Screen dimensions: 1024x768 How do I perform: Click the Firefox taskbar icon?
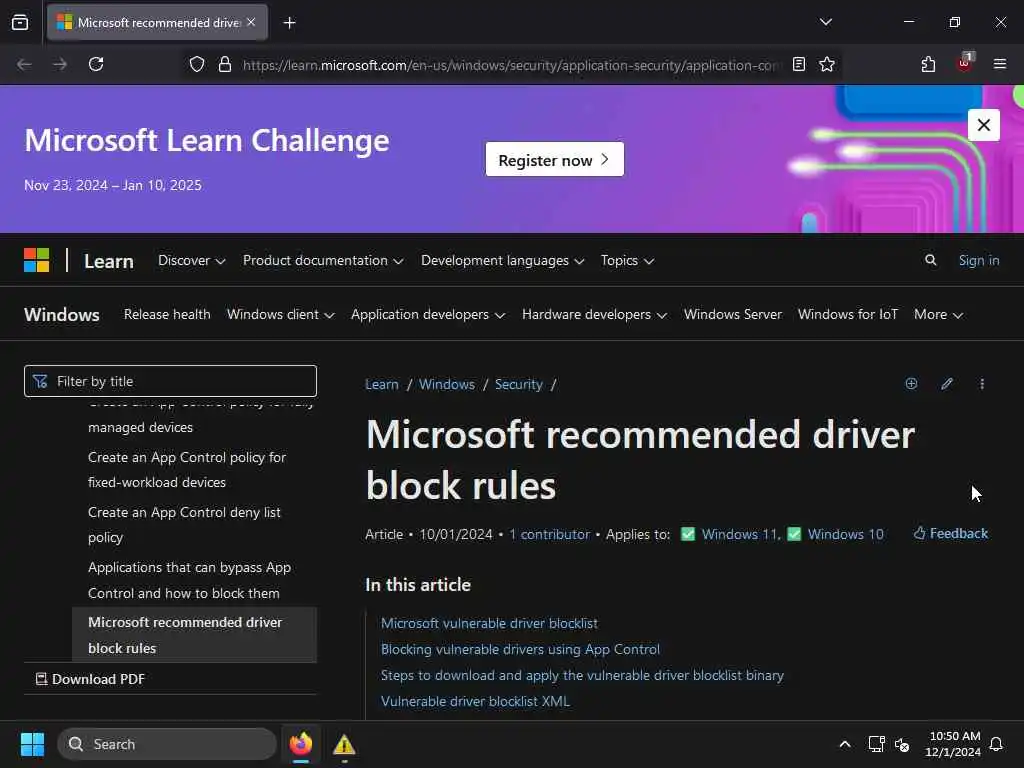301,744
